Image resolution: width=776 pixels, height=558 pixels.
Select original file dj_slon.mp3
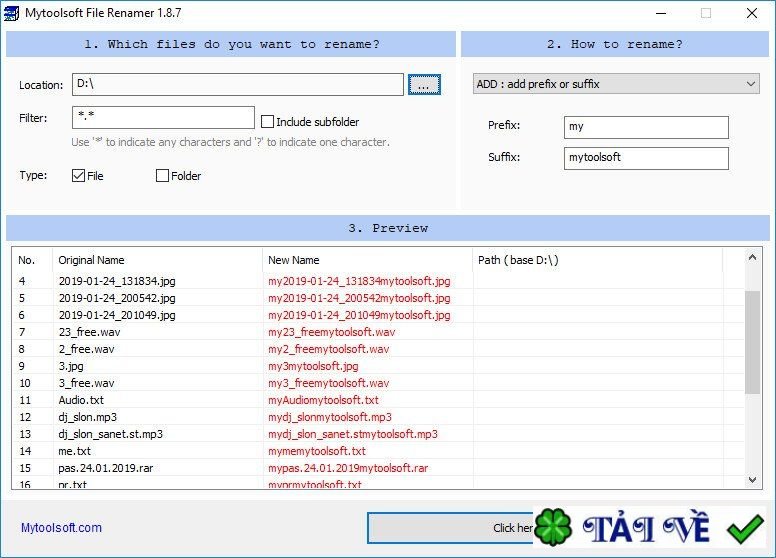(88, 417)
